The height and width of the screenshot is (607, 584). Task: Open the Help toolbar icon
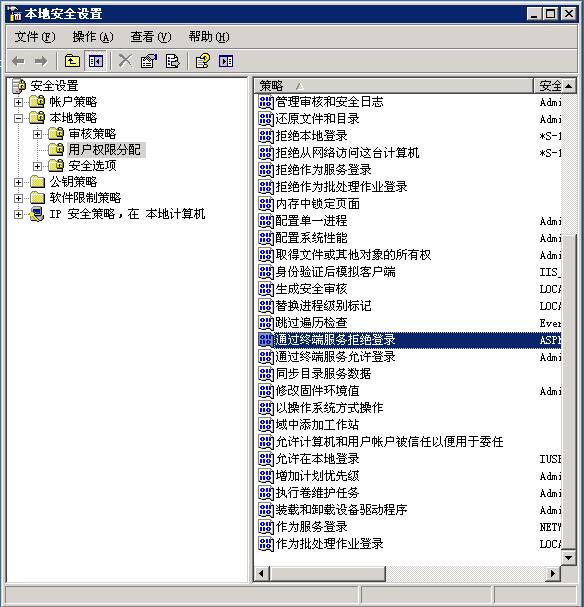click(x=203, y=61)
